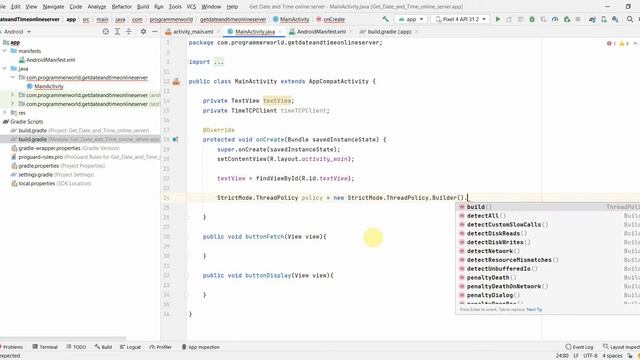Expand the androidTest package node
This screenshot has width=640, height=360.
coord(13,95)
